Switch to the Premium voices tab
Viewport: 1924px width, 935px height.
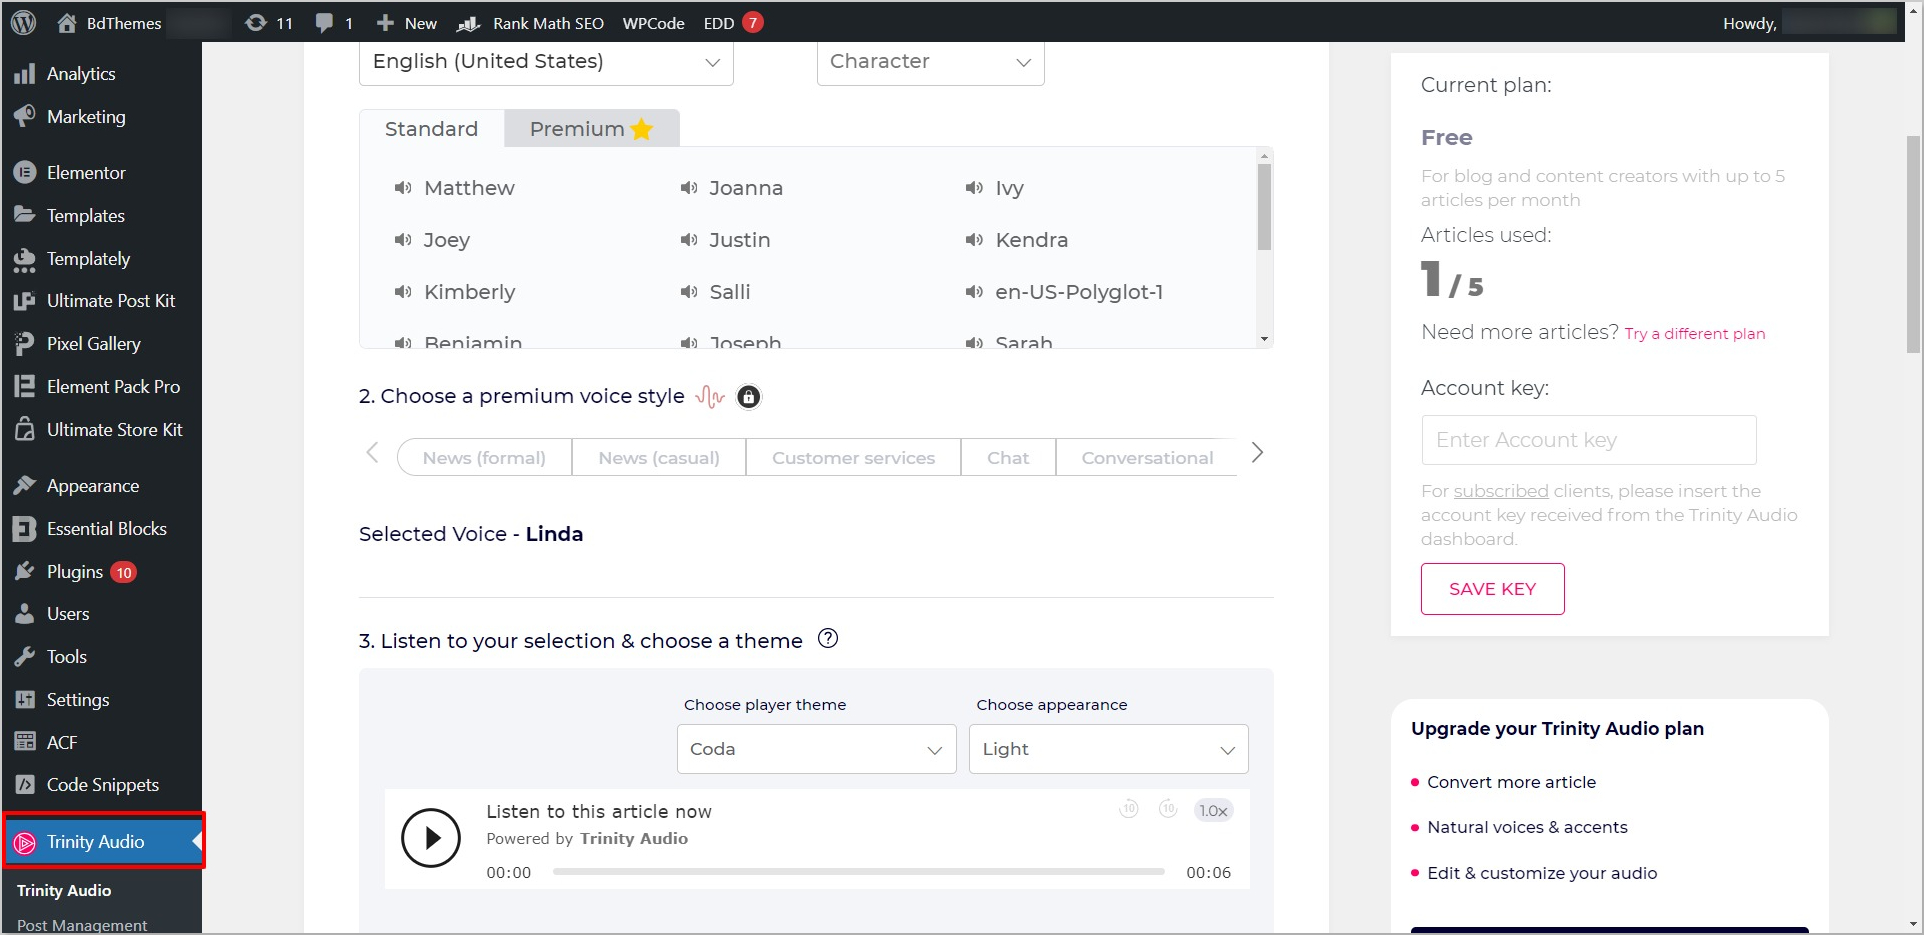point(589,128)
